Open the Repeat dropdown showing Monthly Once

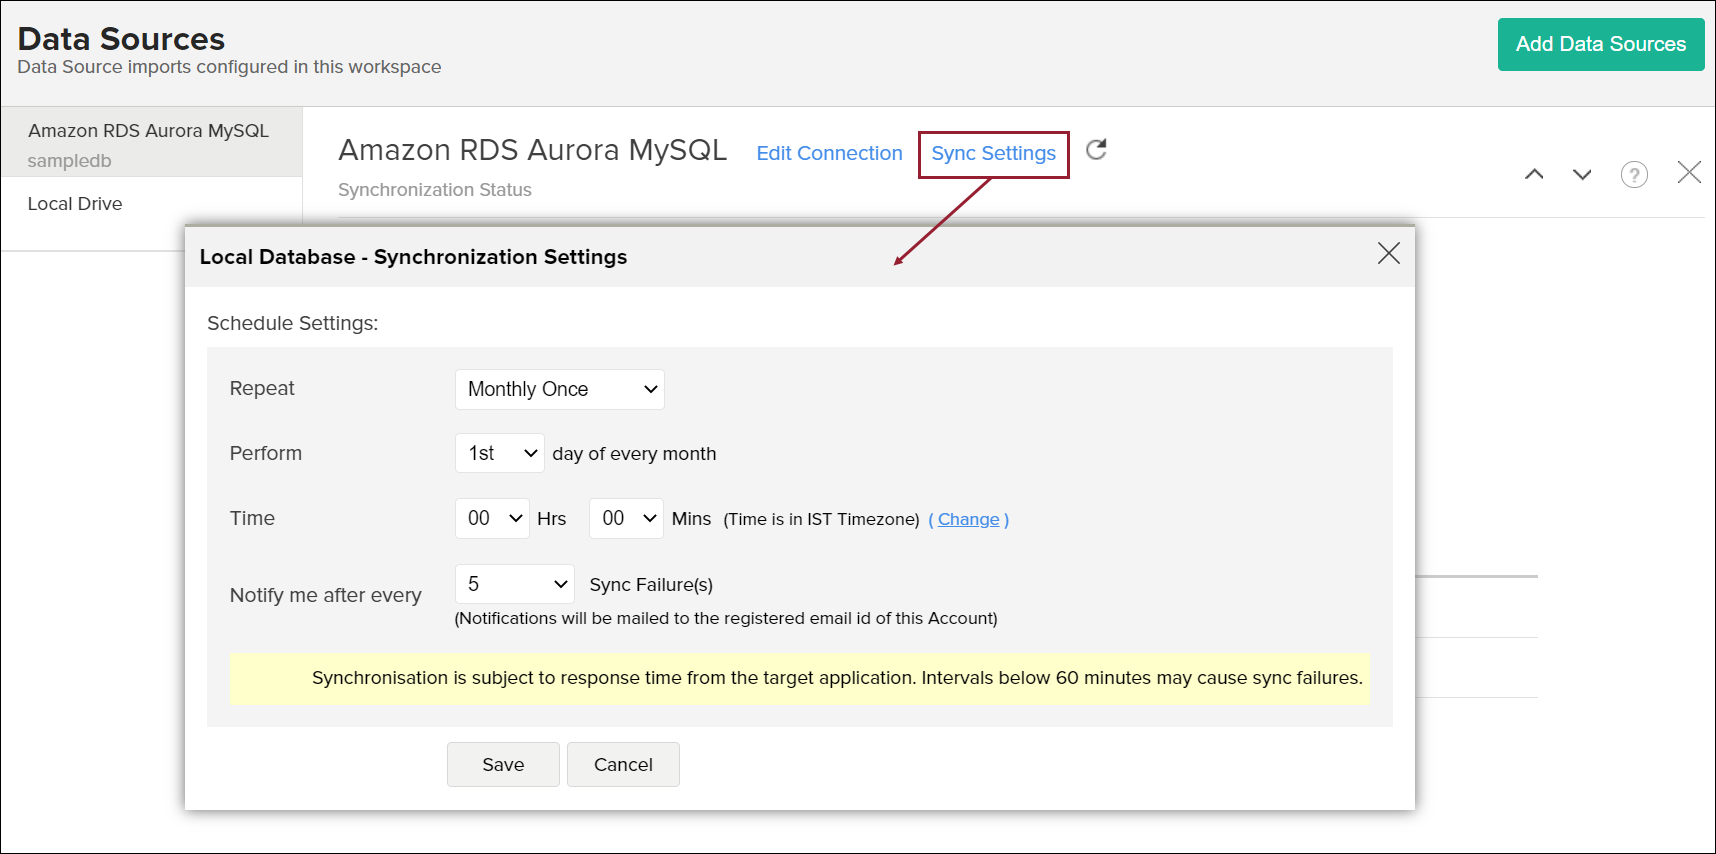point(559,390)
